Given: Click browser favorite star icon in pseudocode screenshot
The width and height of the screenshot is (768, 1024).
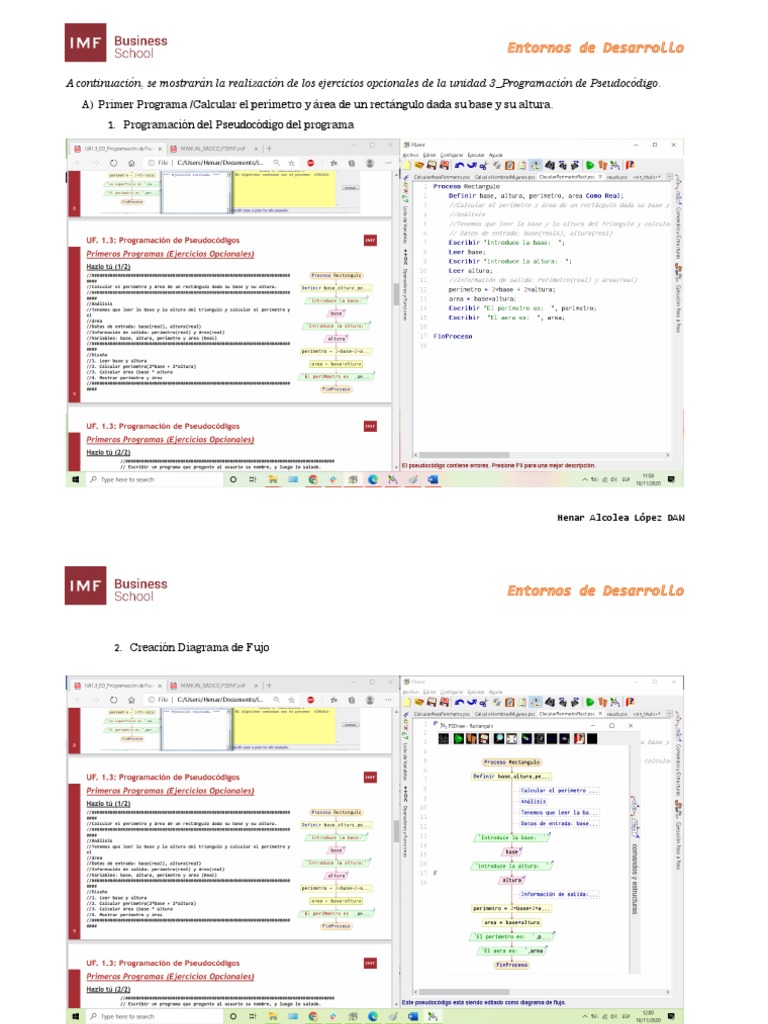Looking at the screenshot, I should 291,163.
